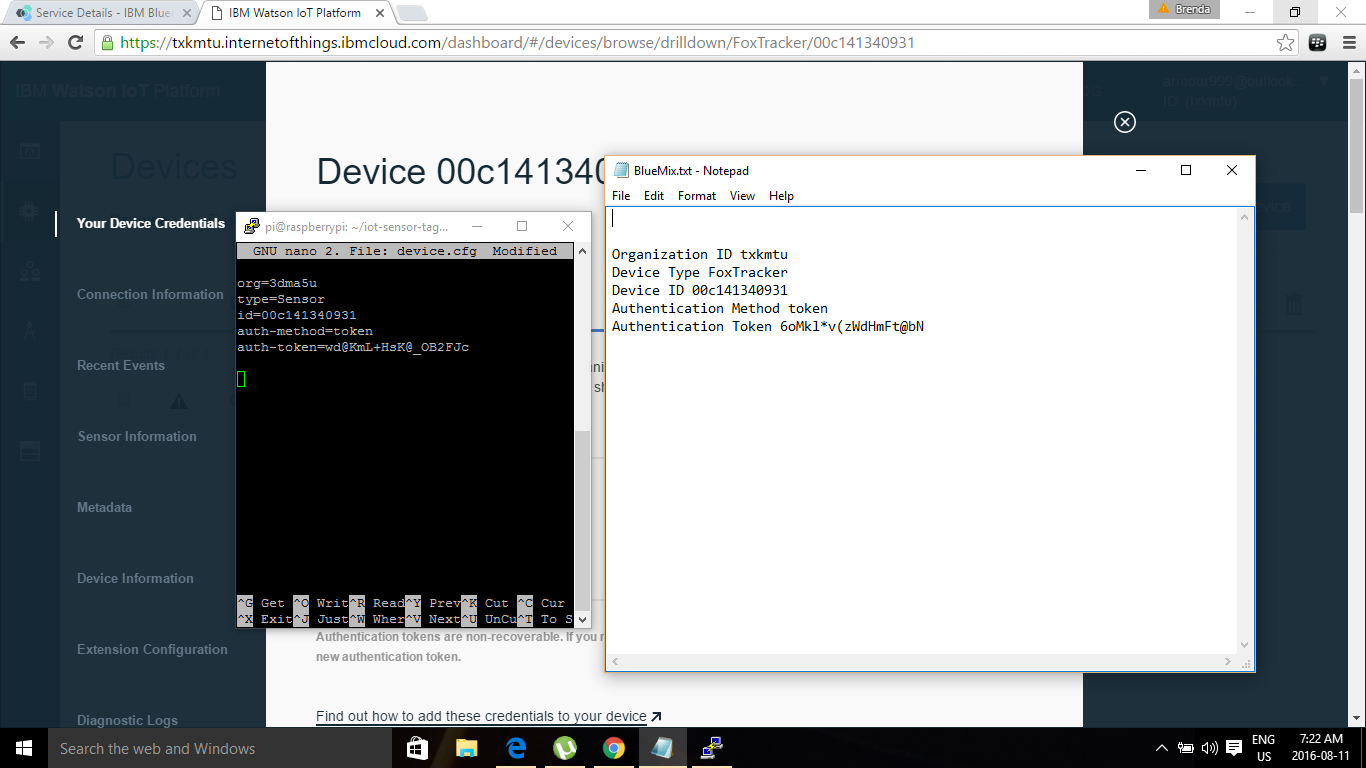Open the File menu in Notepad
Screen dimensions: 1366x768
621,196
